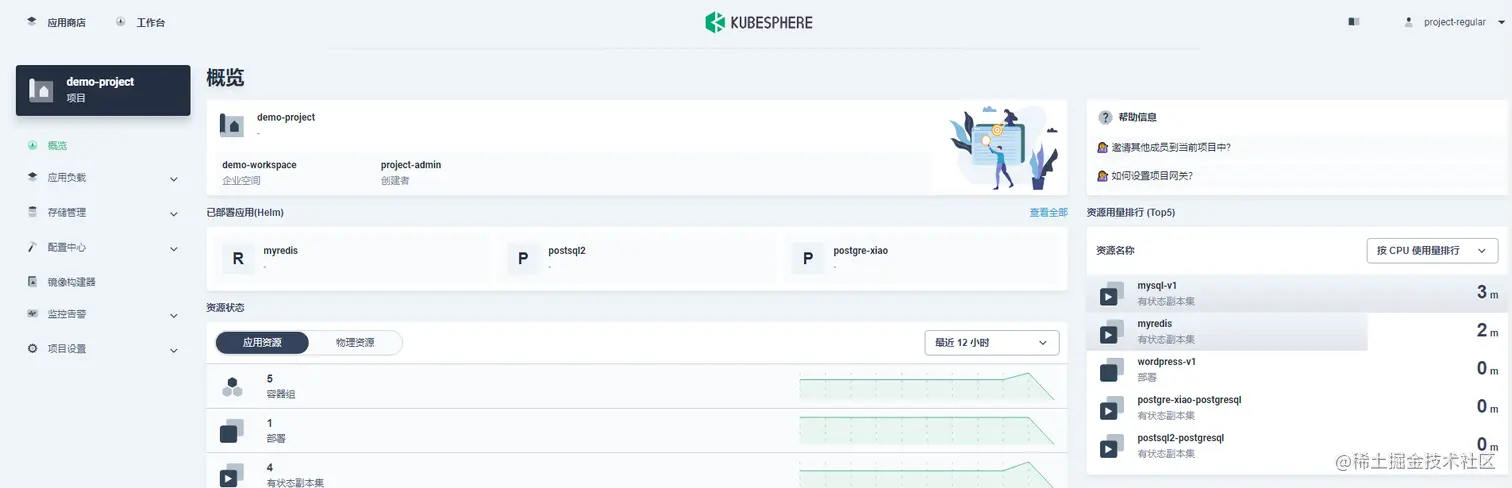This screenshot has height=488, width=1512.
Task: Click the Project Settings (项目设置) gear icon
Action: pos(32,349)
